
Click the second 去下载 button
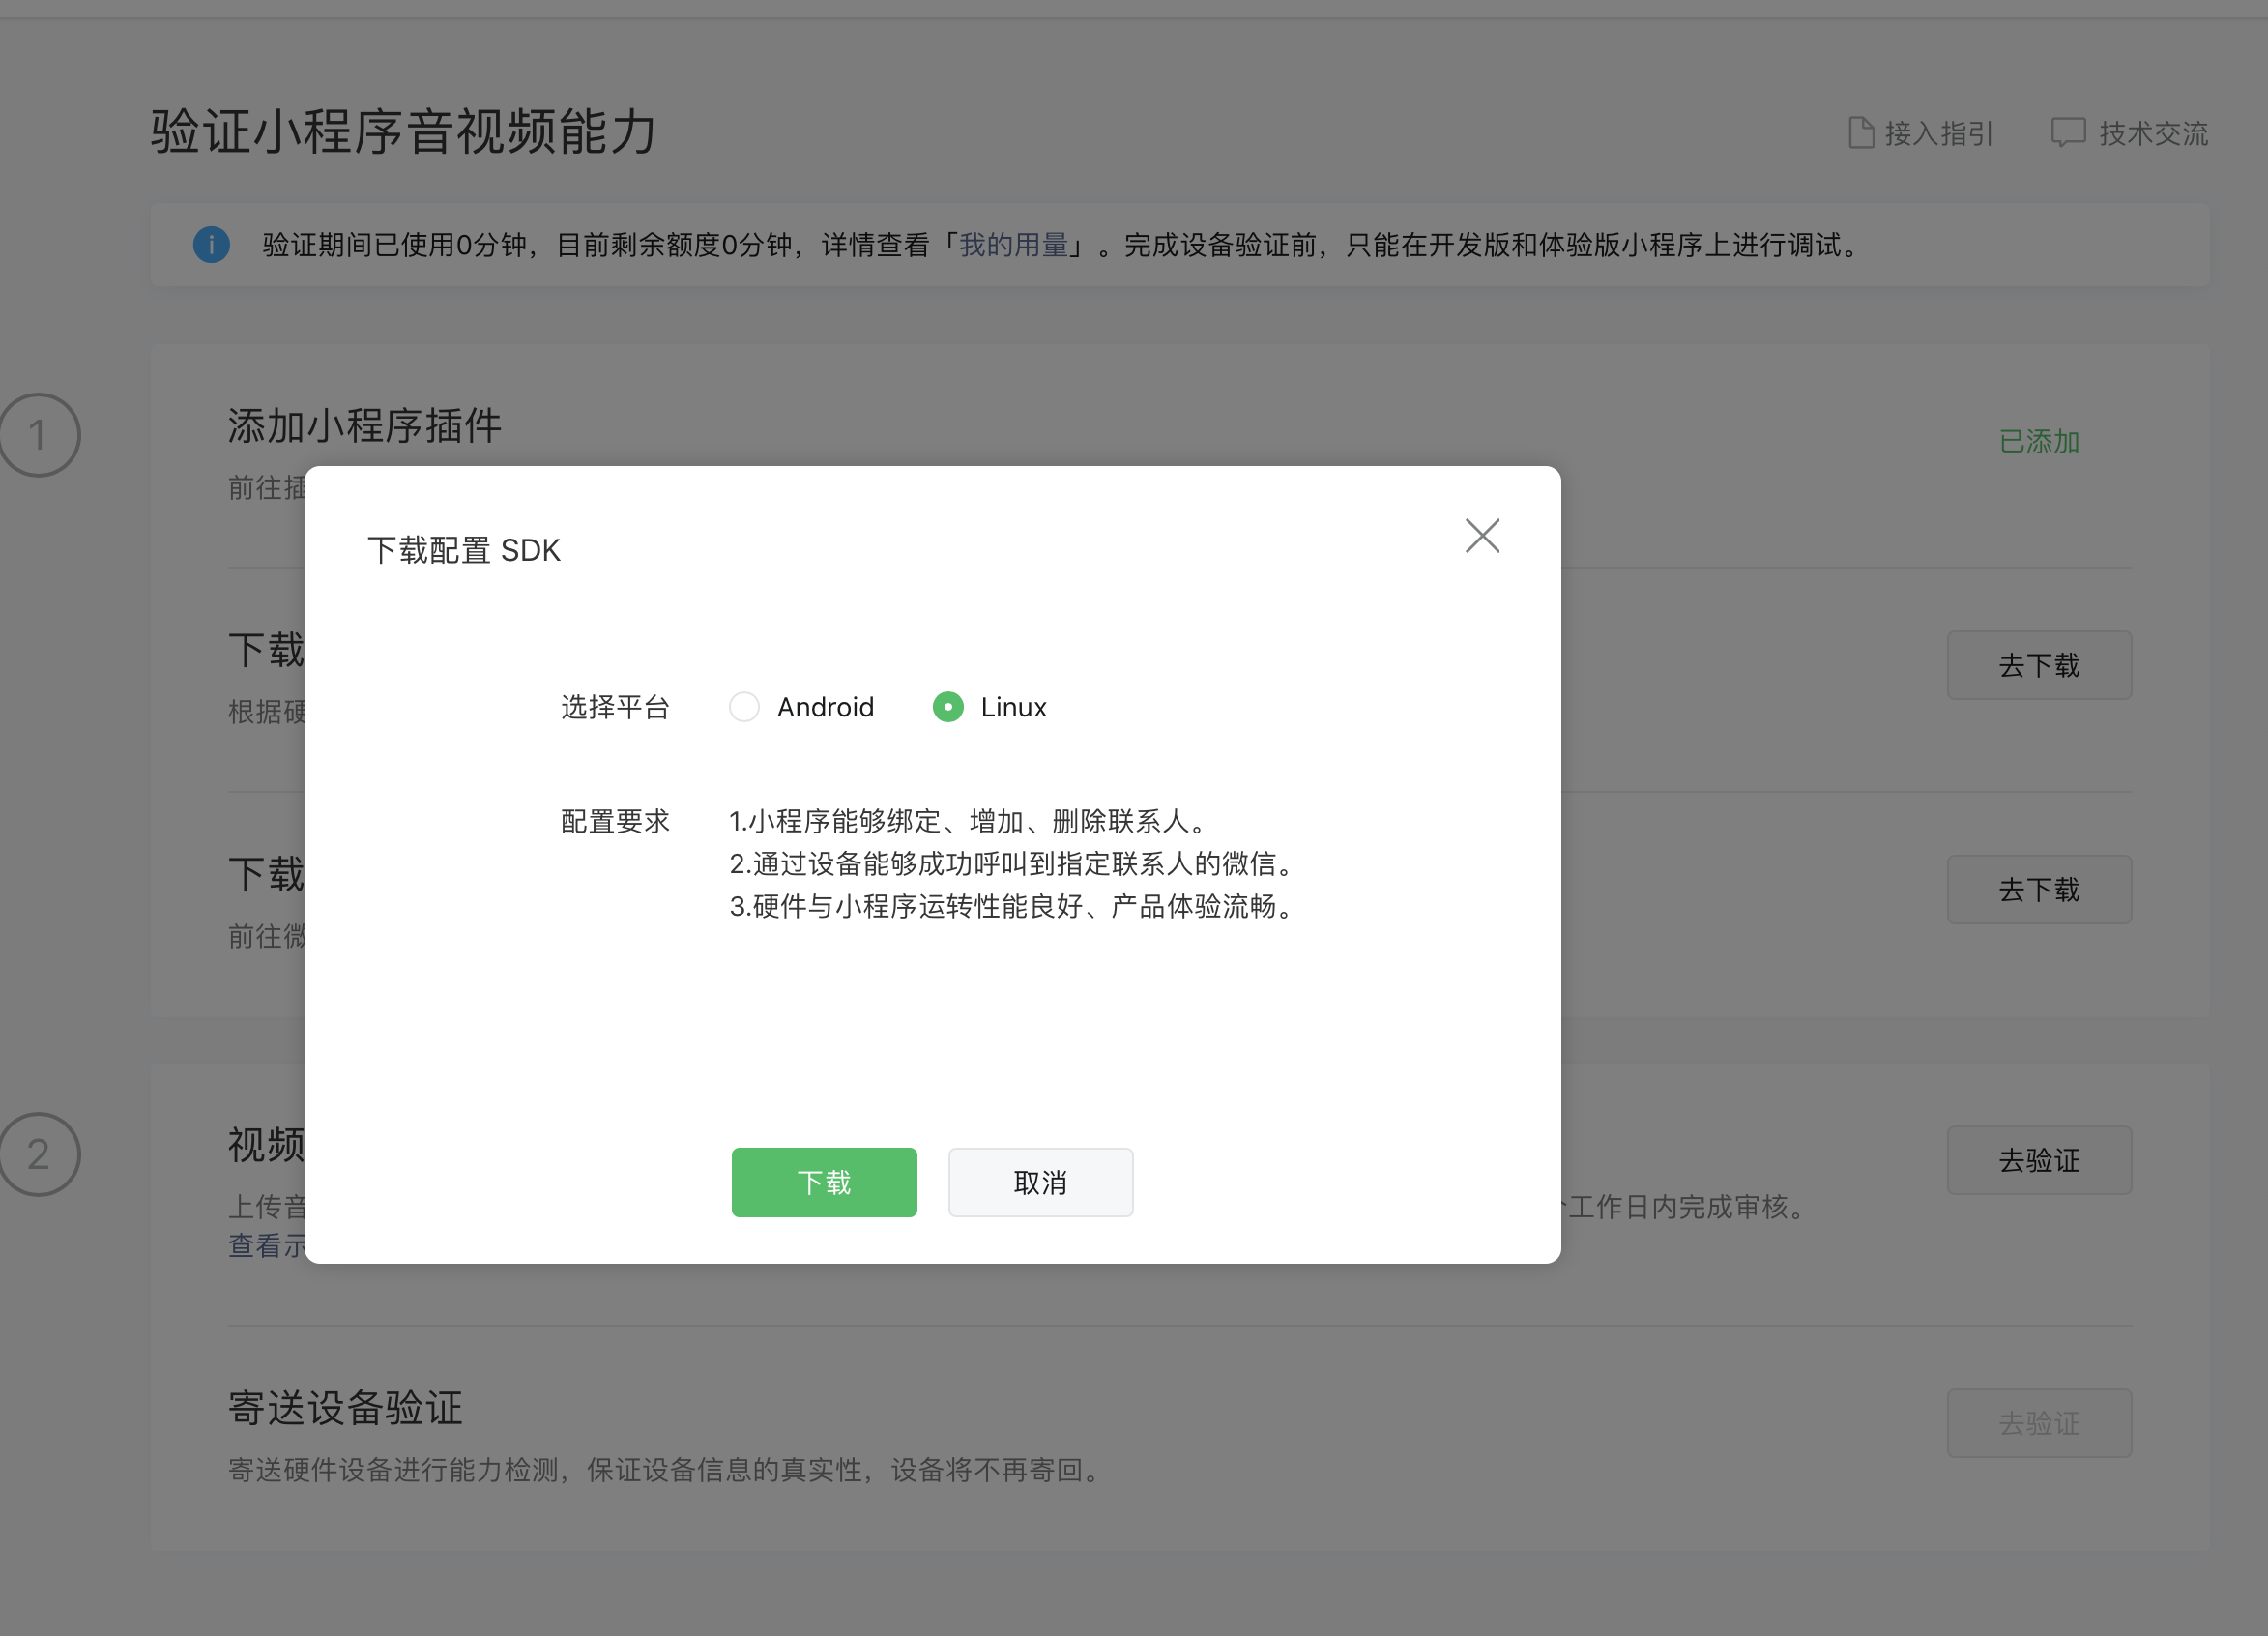2038,889
